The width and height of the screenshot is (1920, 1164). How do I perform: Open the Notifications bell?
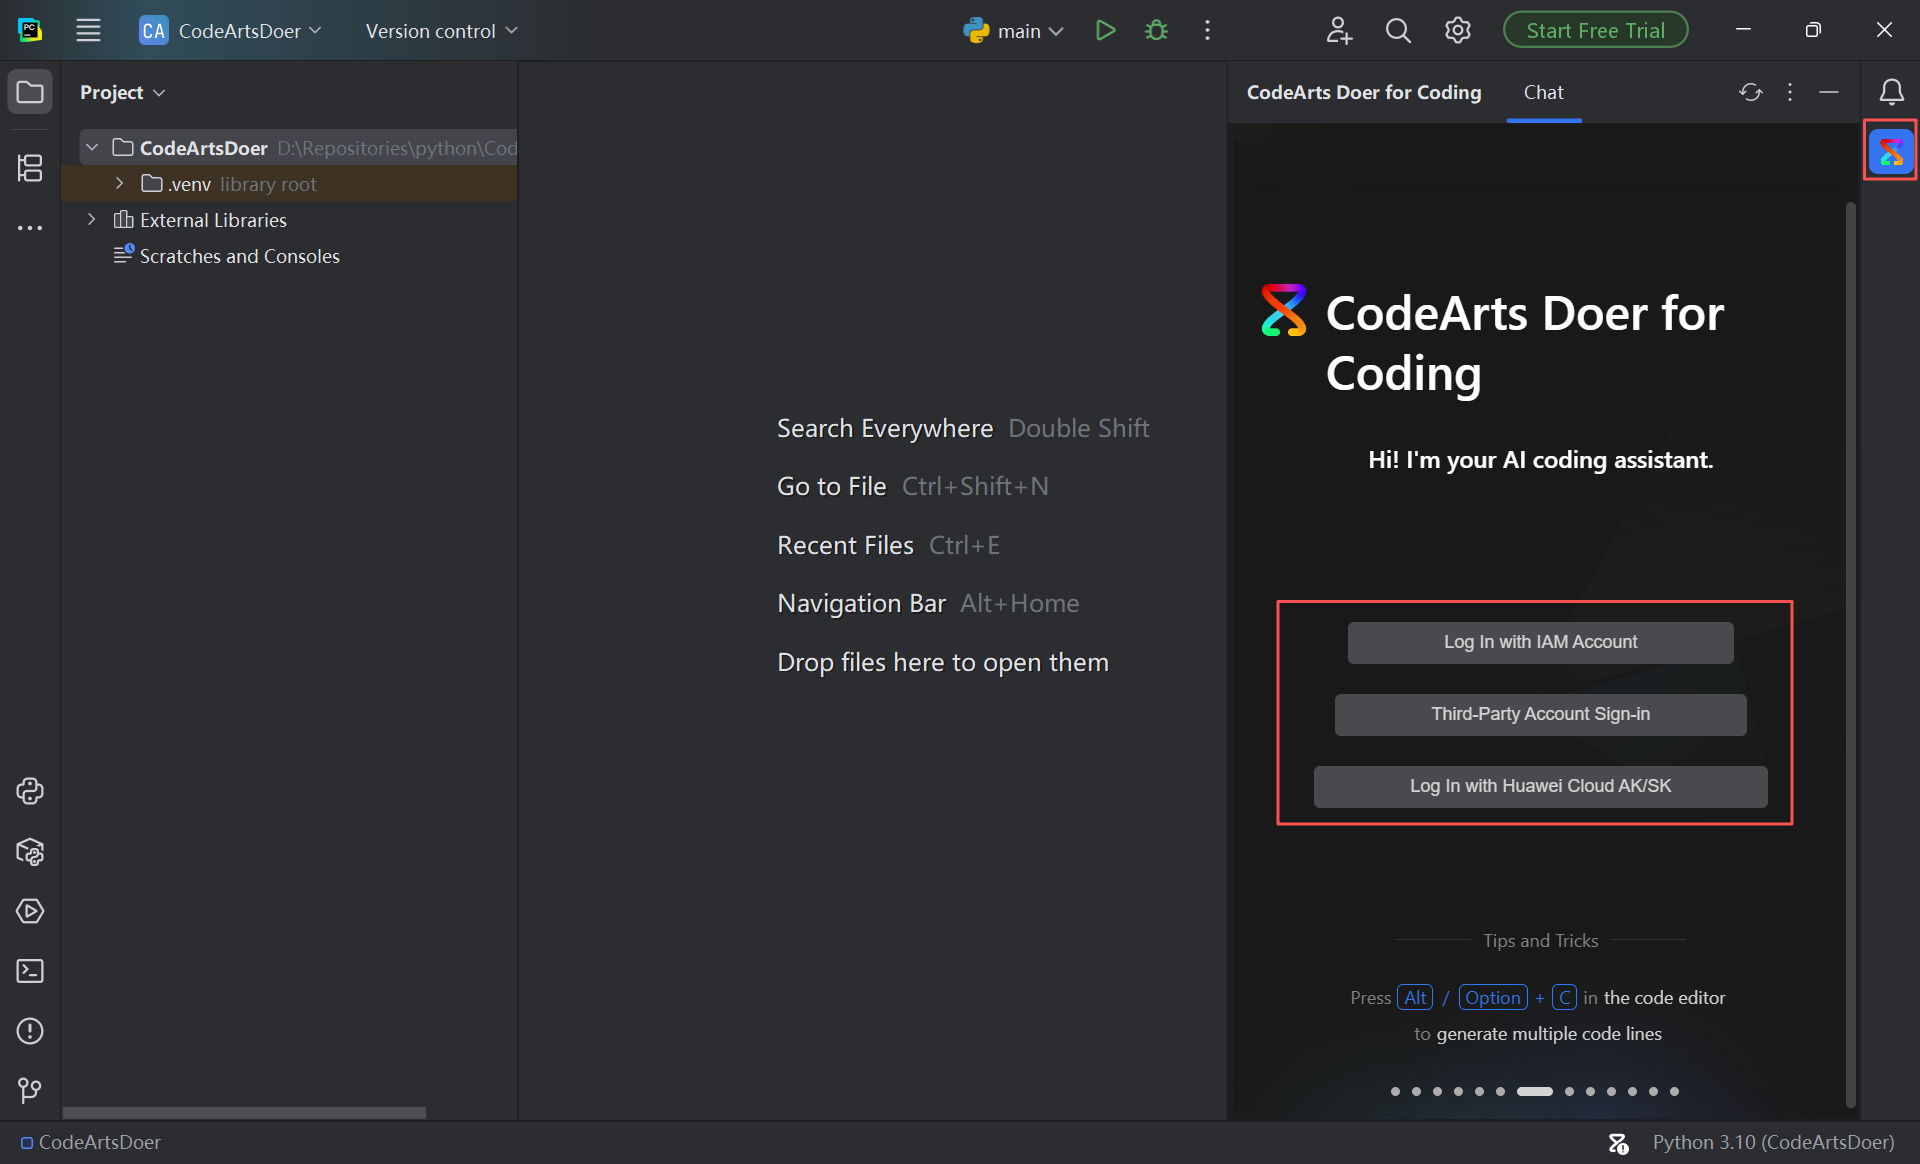coord(1891,92)
